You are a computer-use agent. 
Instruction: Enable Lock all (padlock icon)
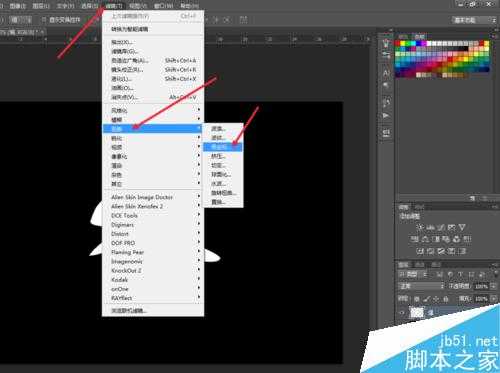point(446,299)
